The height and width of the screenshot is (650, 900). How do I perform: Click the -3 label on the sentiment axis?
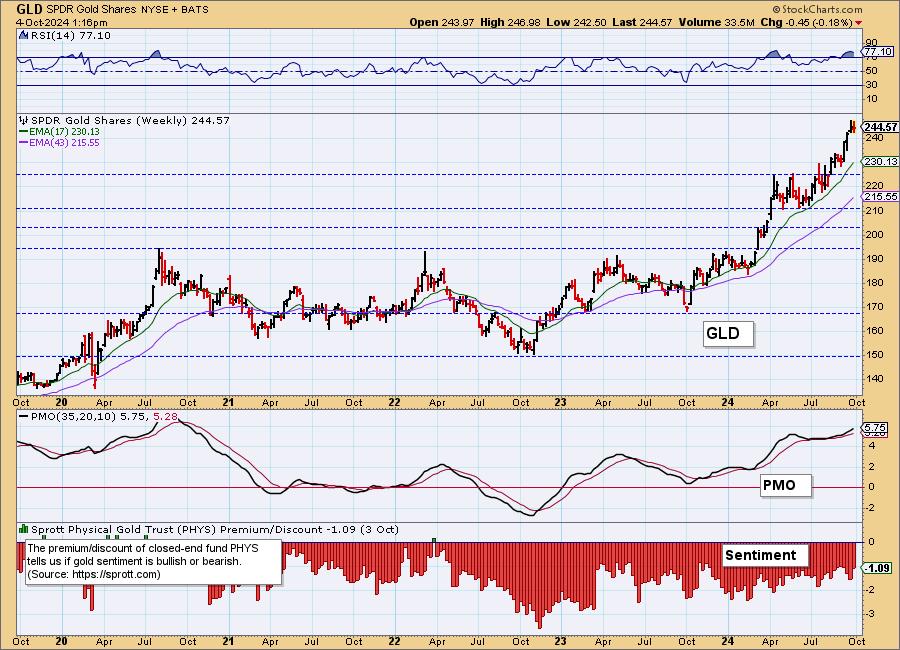point(870,614)
